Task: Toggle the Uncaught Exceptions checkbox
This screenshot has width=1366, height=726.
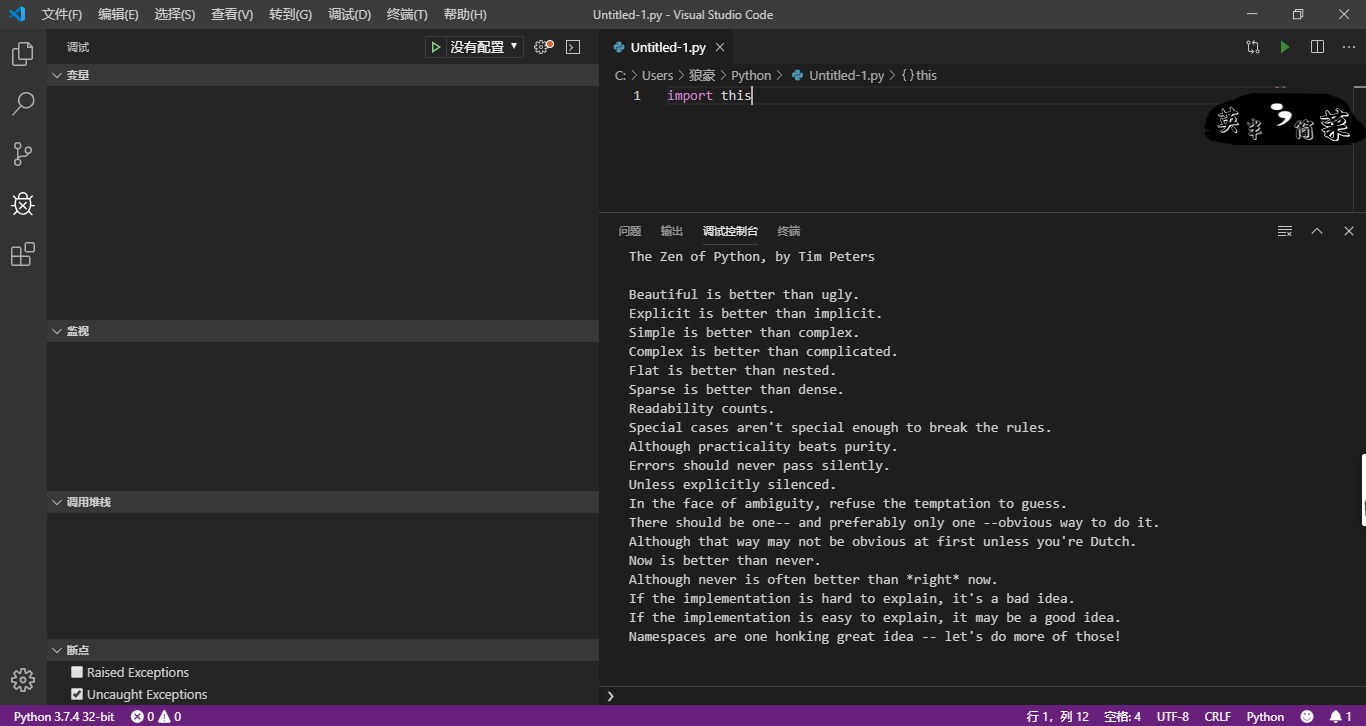Action: coord(77,694)
